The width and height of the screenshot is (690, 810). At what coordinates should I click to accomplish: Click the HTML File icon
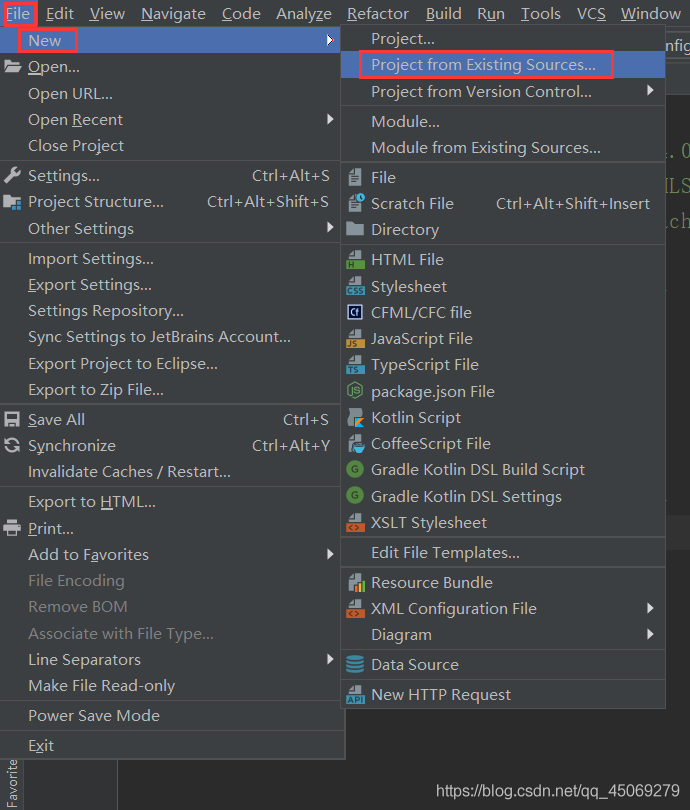pos(355,260)
